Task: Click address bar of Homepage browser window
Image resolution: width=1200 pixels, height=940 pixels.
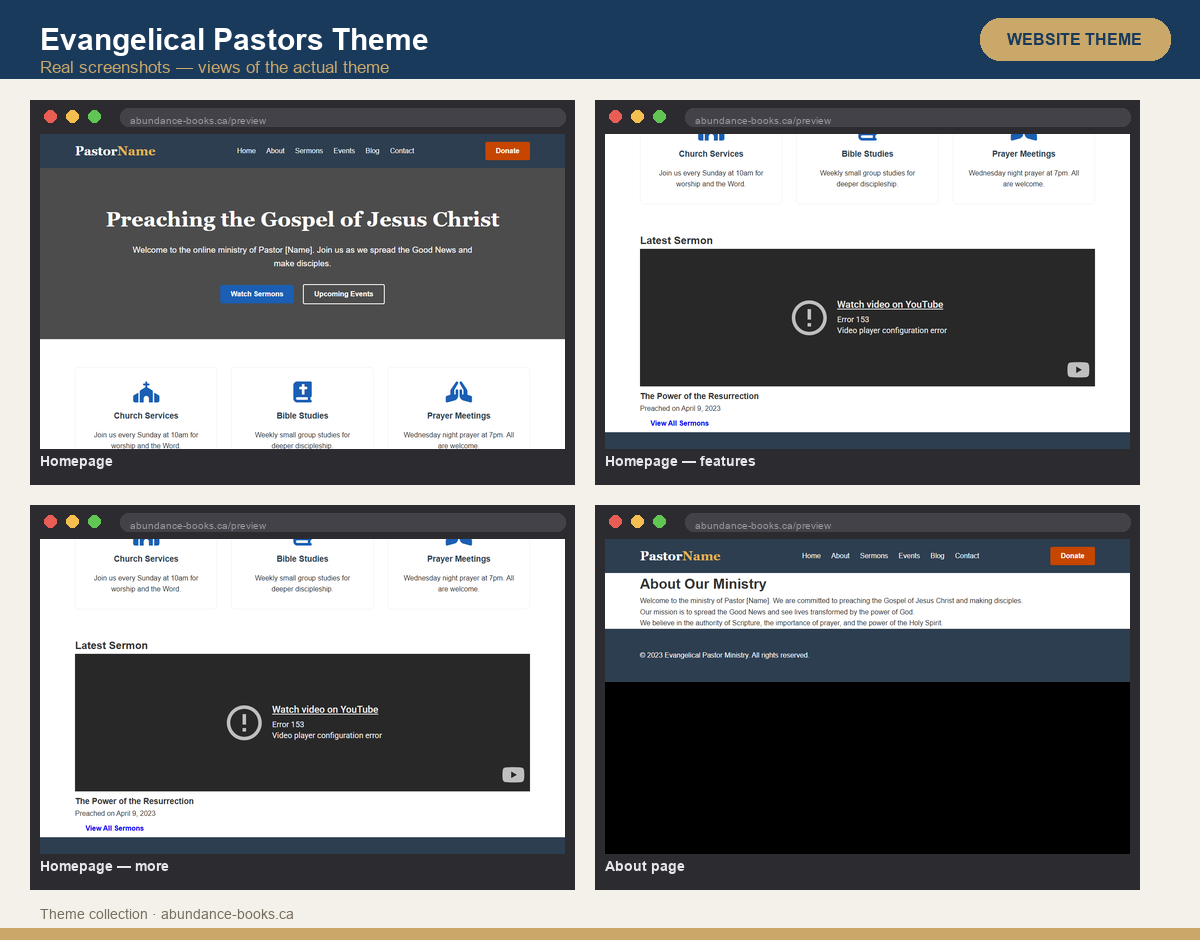Action: (x=343, y=118)
